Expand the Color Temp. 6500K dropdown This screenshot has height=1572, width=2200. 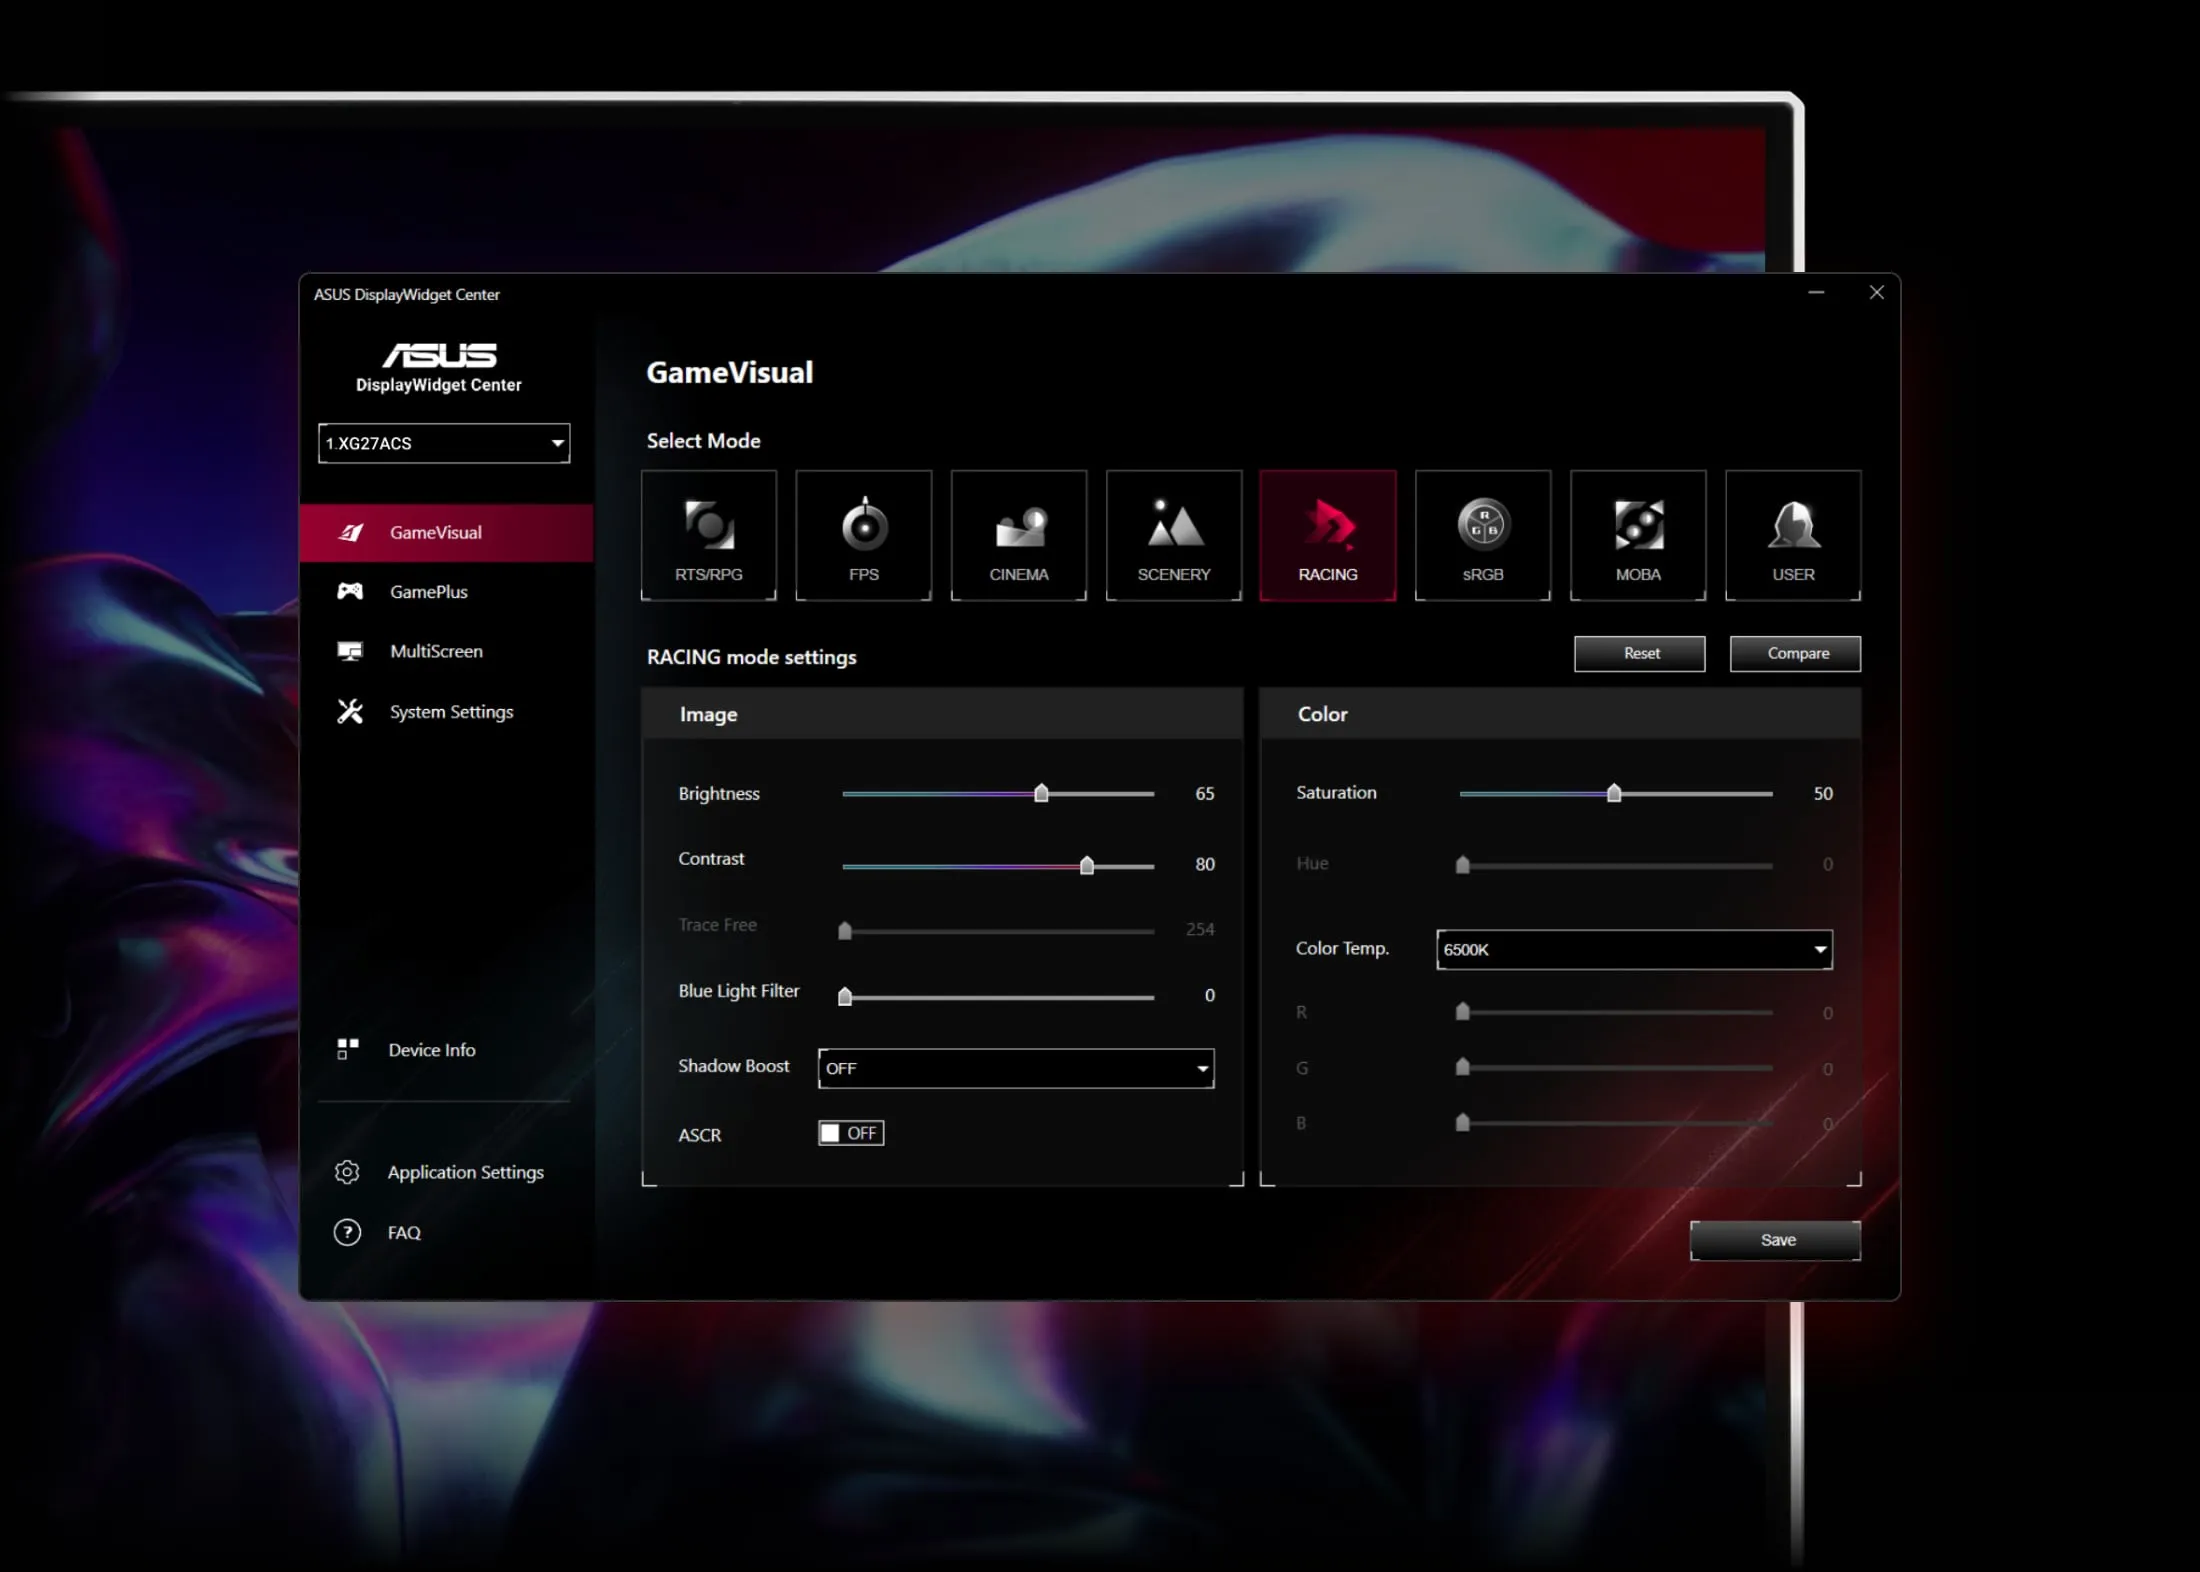1634,949
